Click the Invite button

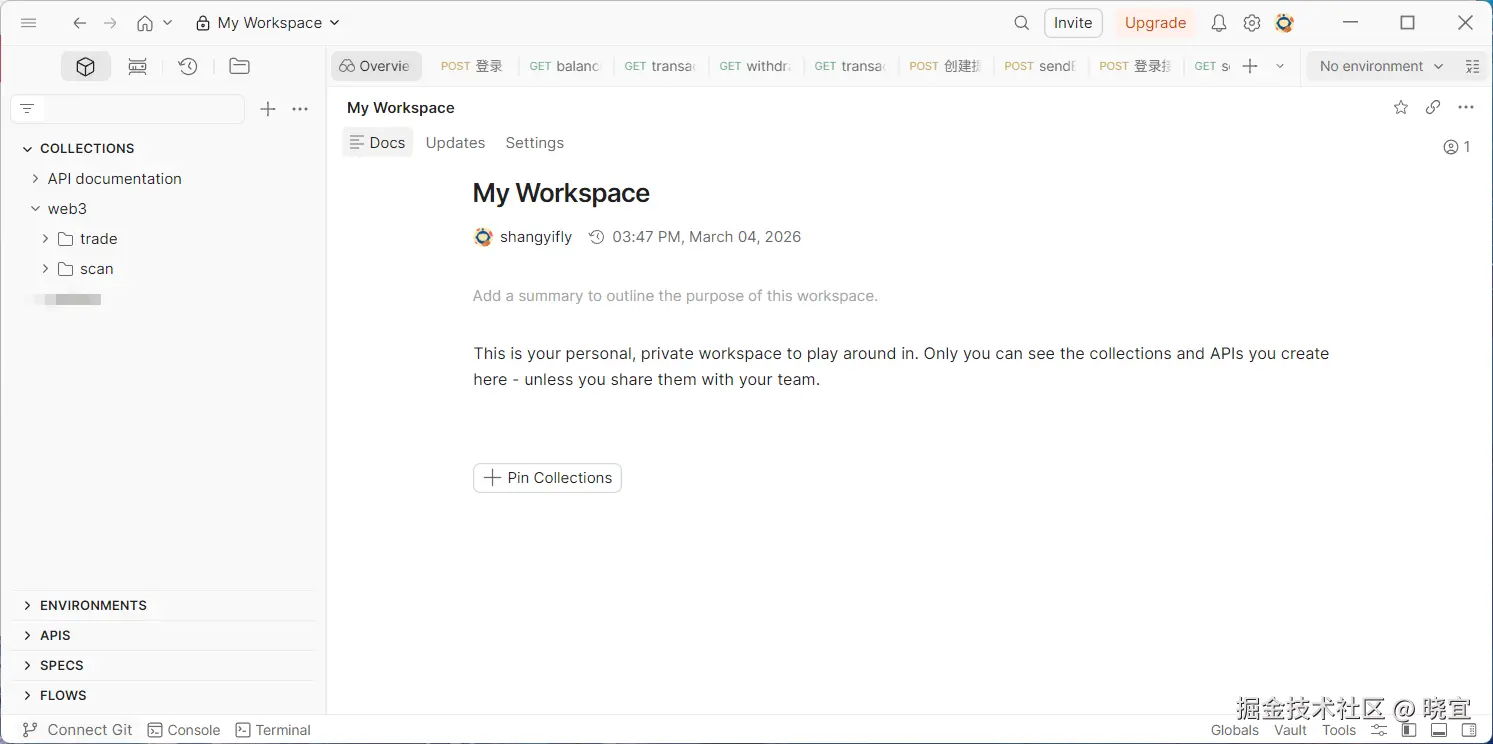pyautogui.click(x=1073, y=23)
